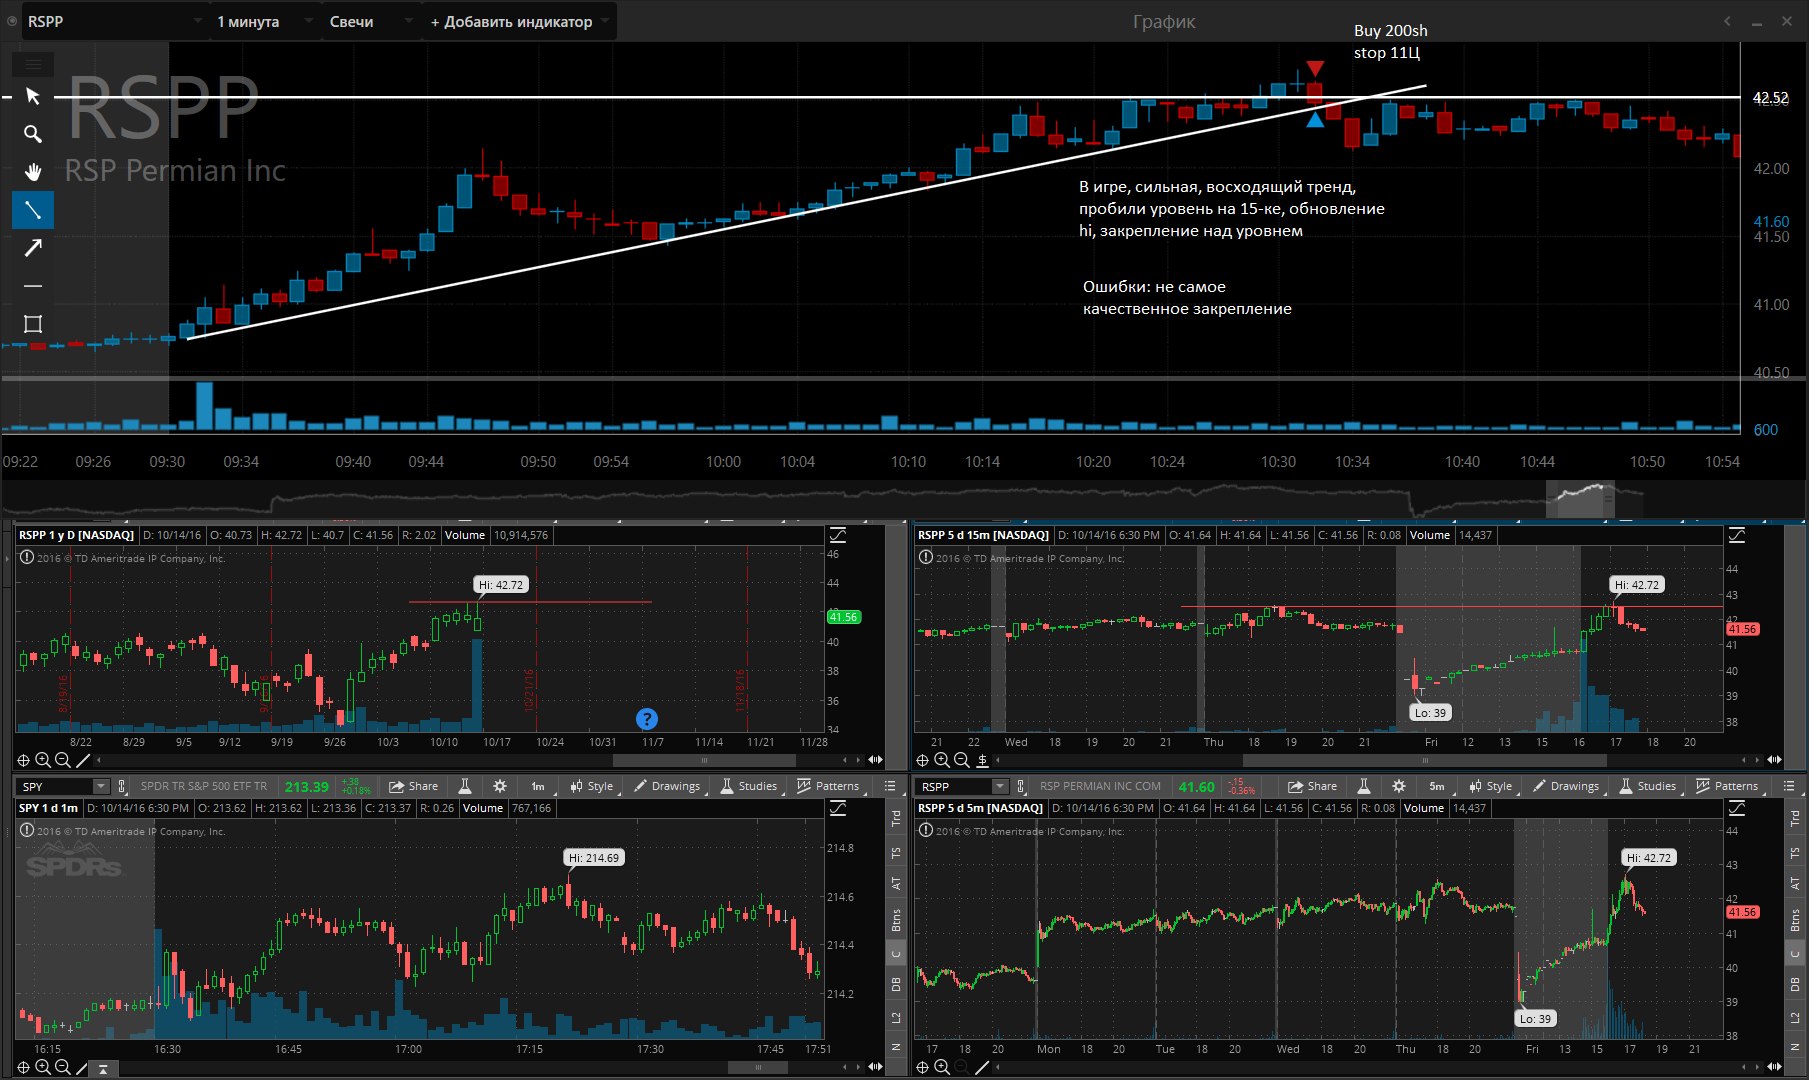Image resolution: width=1809 pixels, height=1080 pixels.
Task: Select the trend line drawing tool
Action: click(33, 210)
